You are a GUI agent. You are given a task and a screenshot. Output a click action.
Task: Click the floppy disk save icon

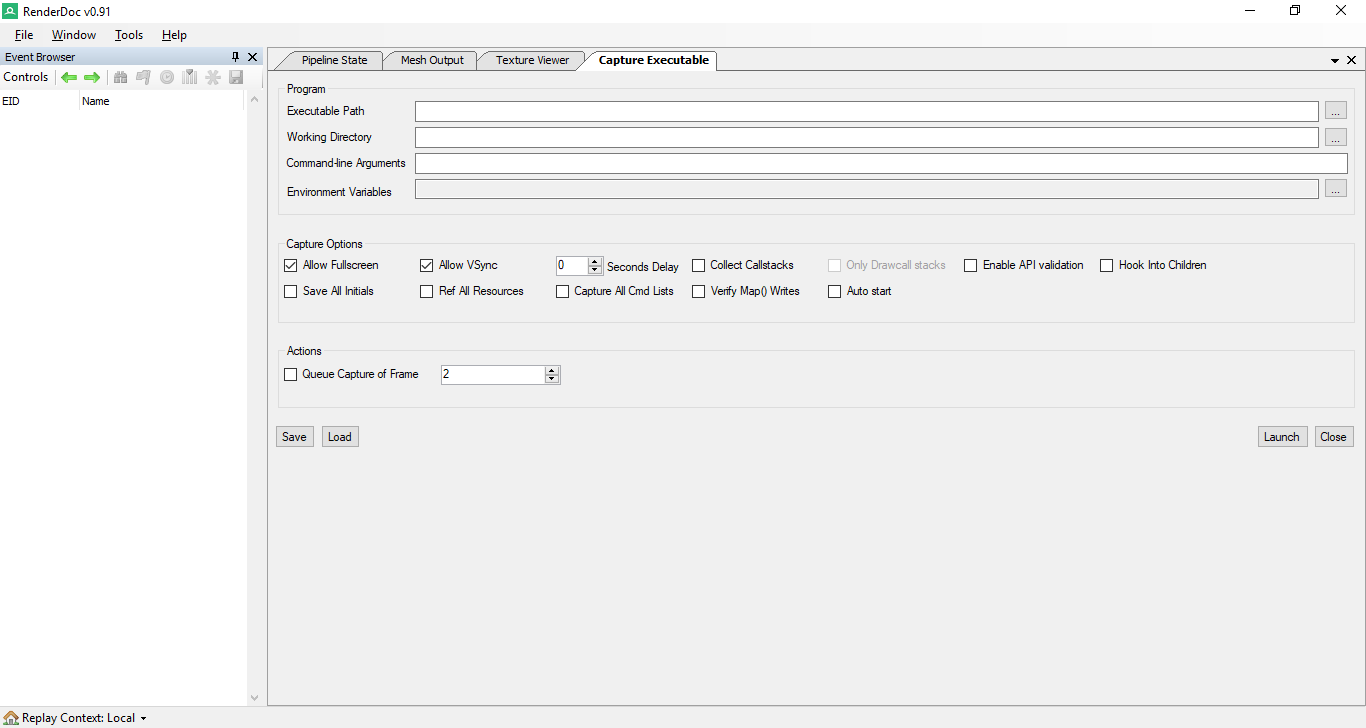coord(236,77)
